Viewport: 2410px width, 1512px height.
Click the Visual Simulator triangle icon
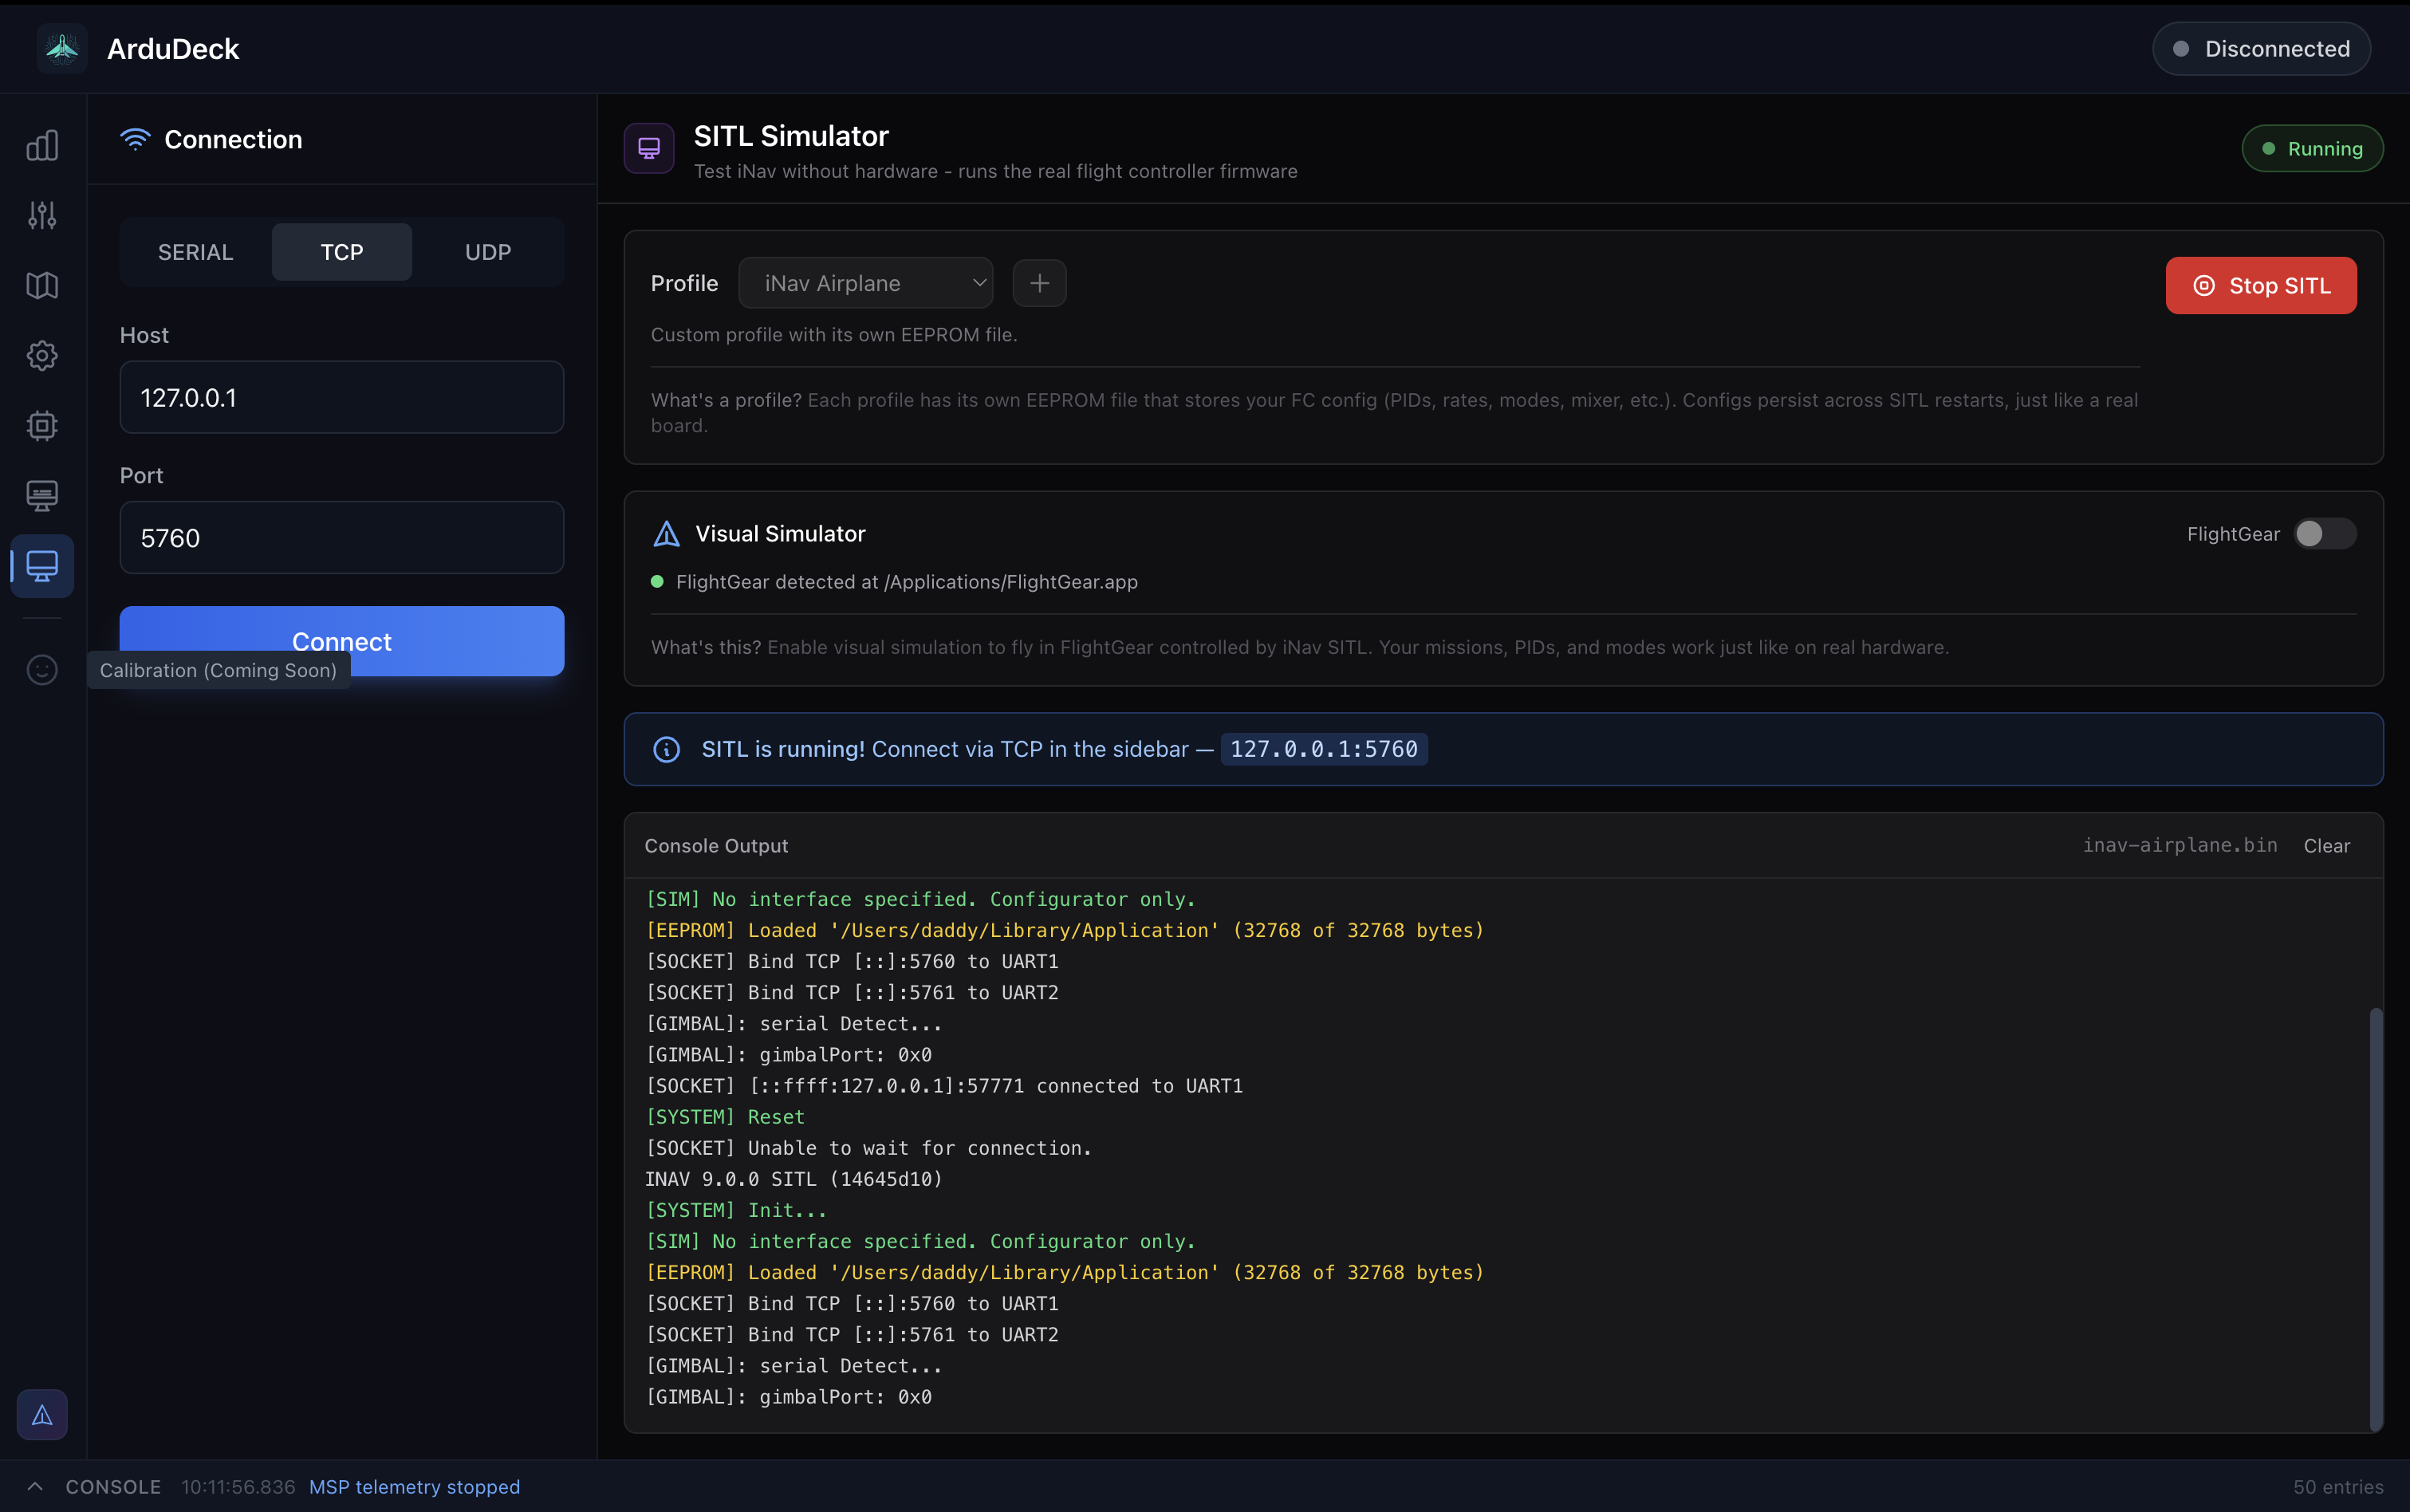(x=667, y=534)
